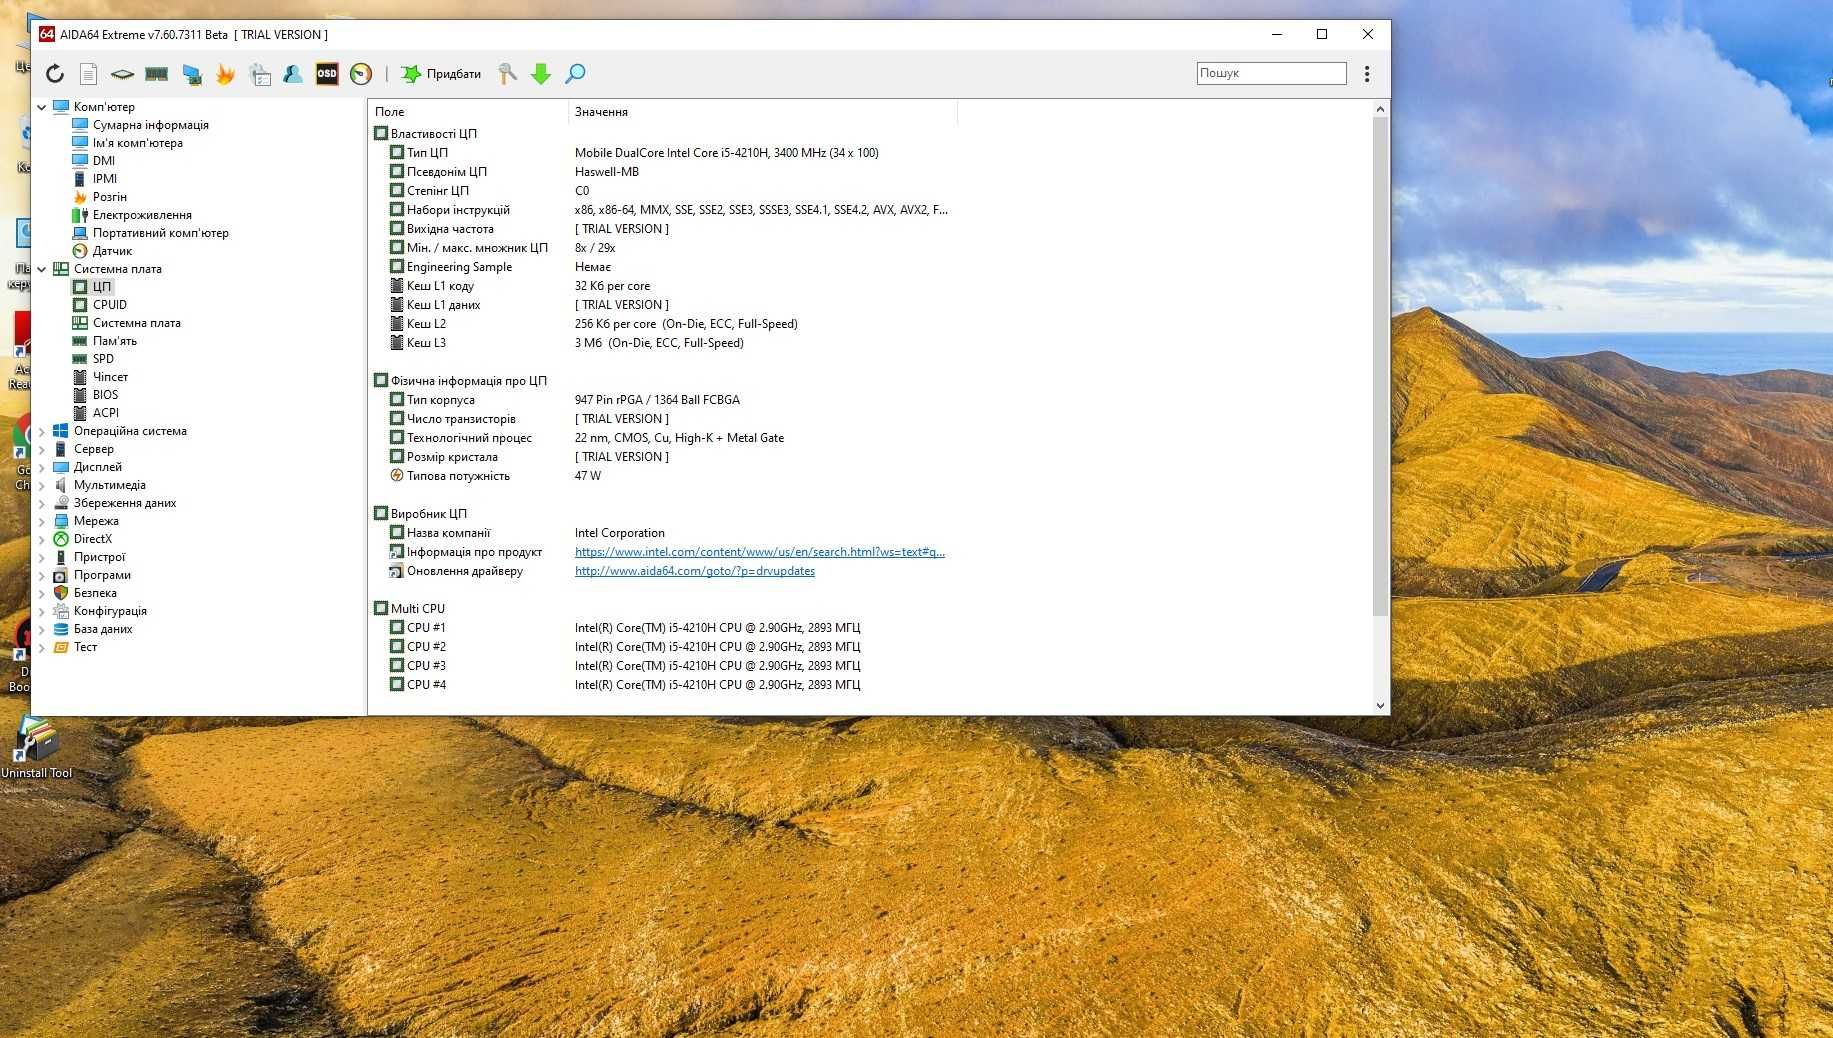This screenshot has height=1038, width=1833.
Task: Expand the Дисплей tree node
Action: pyautogui.click(x=42, y=467)
